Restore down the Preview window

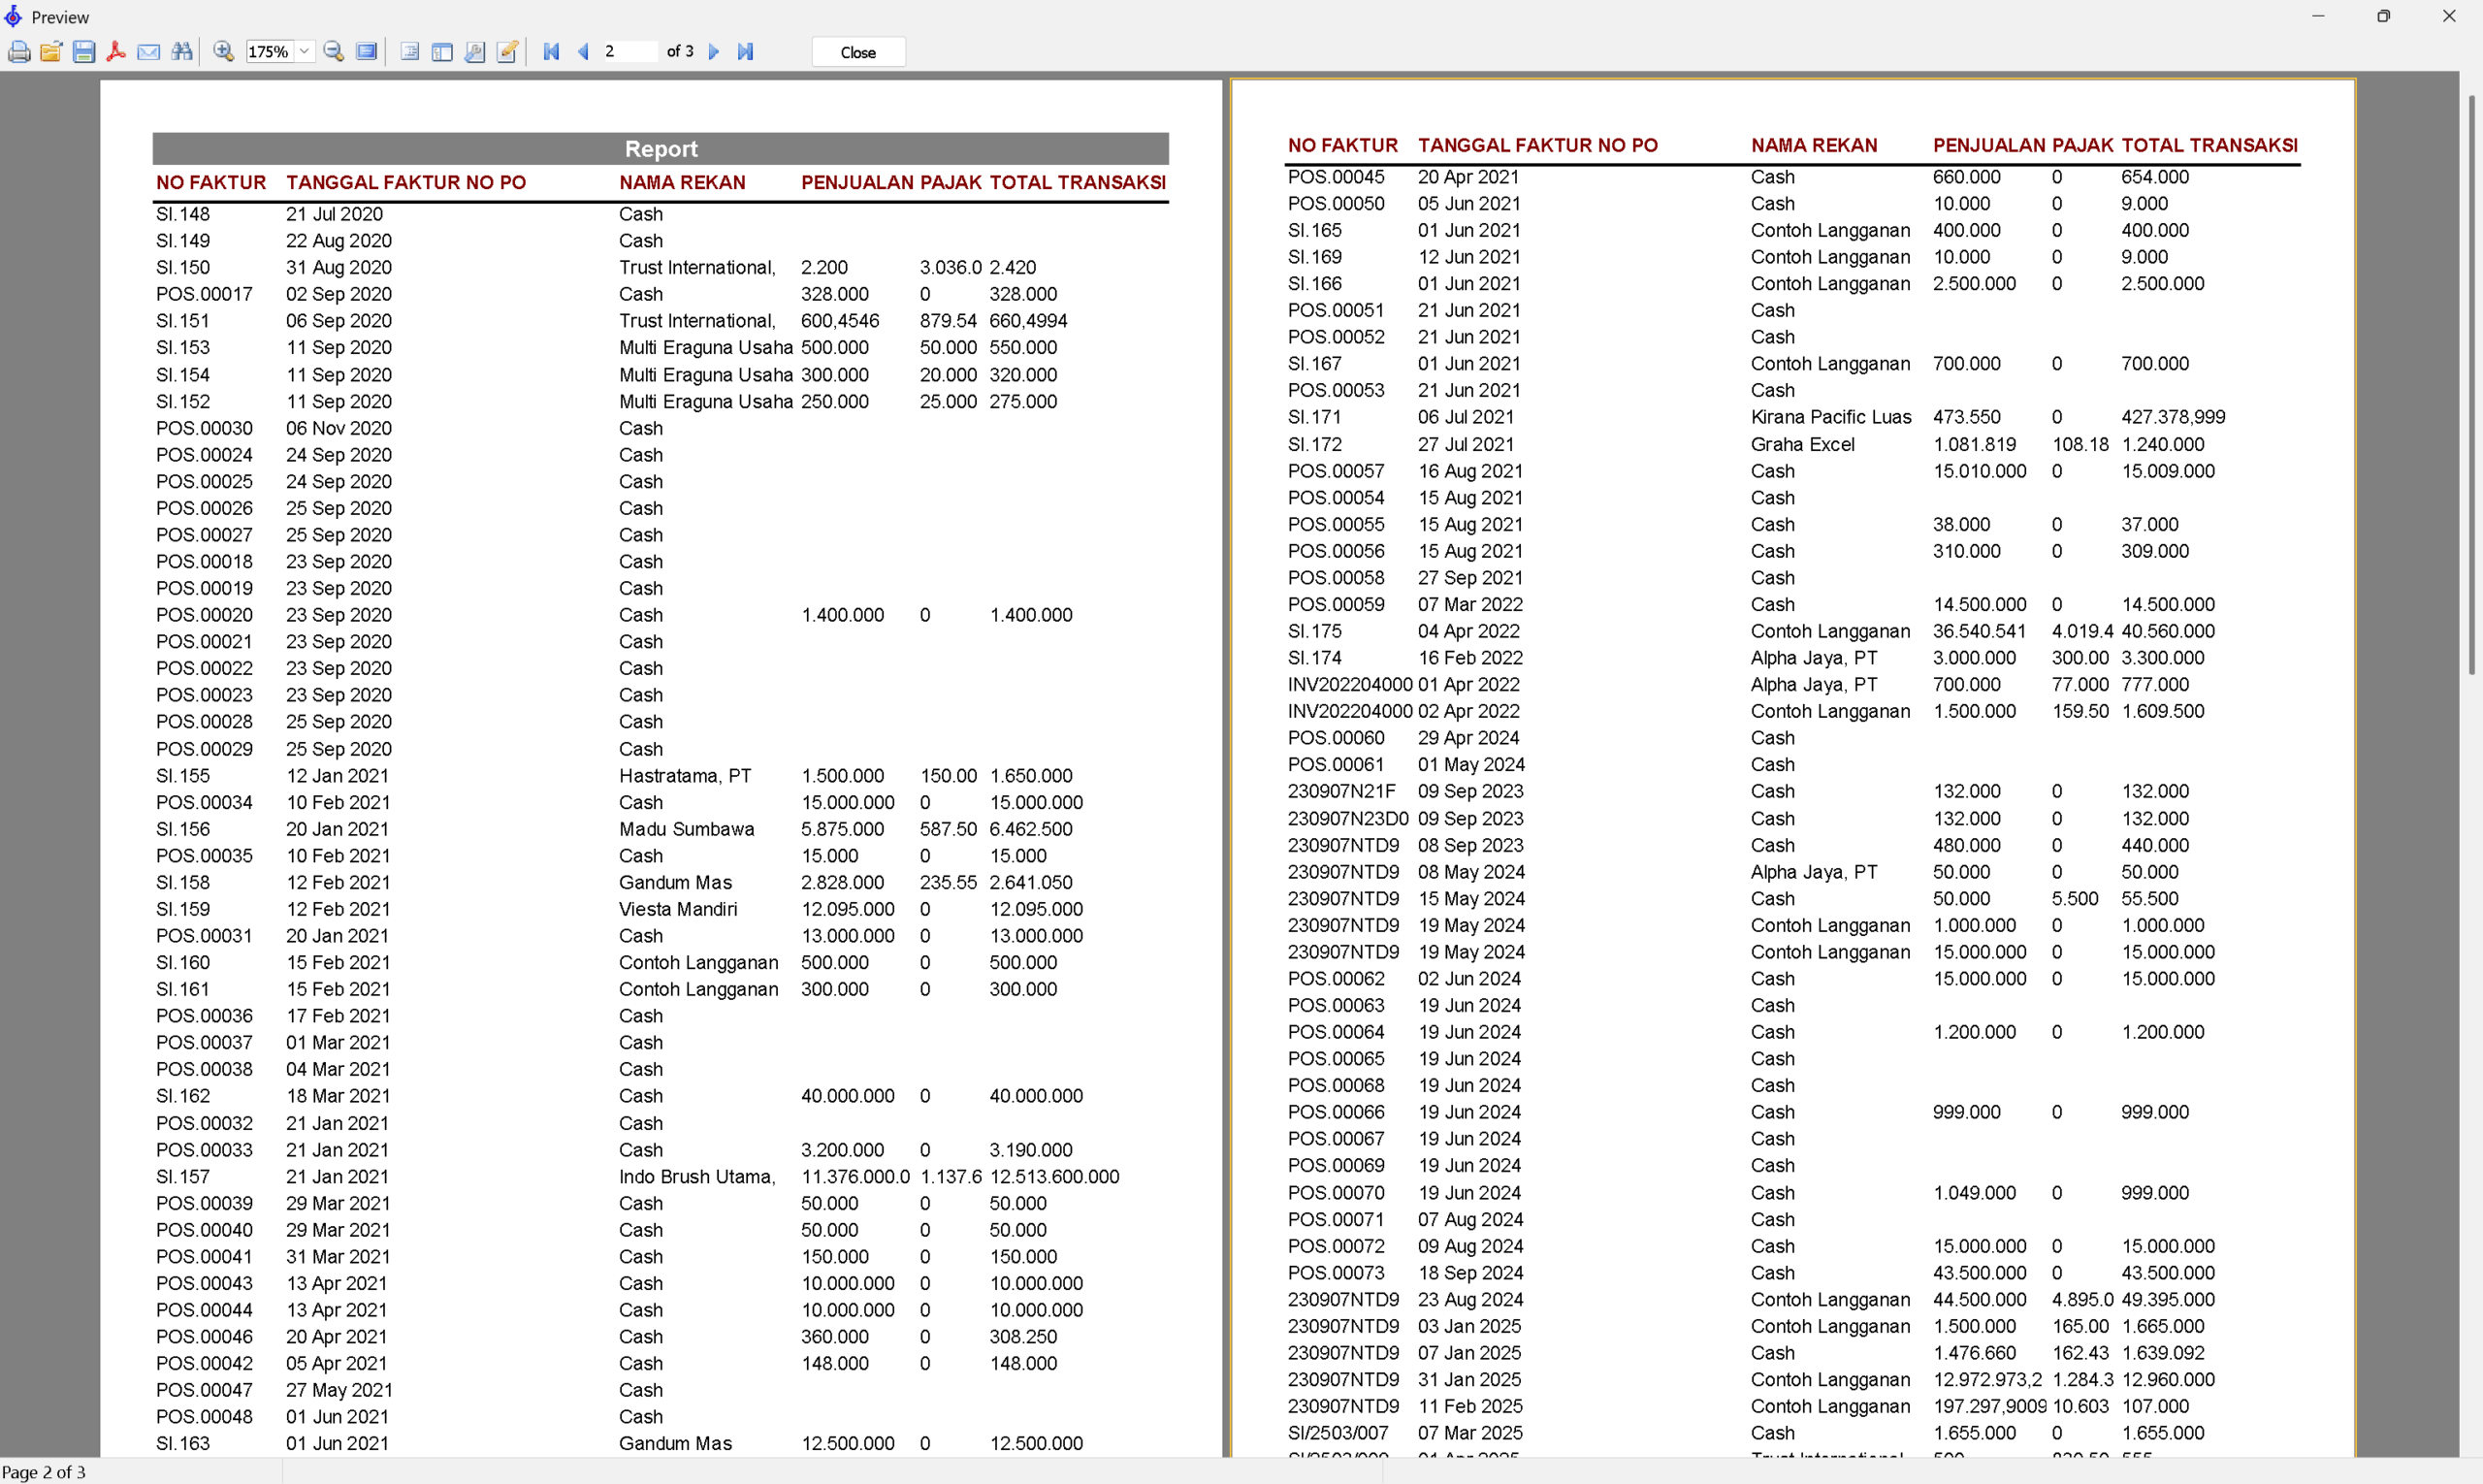tap(2384, 16)
